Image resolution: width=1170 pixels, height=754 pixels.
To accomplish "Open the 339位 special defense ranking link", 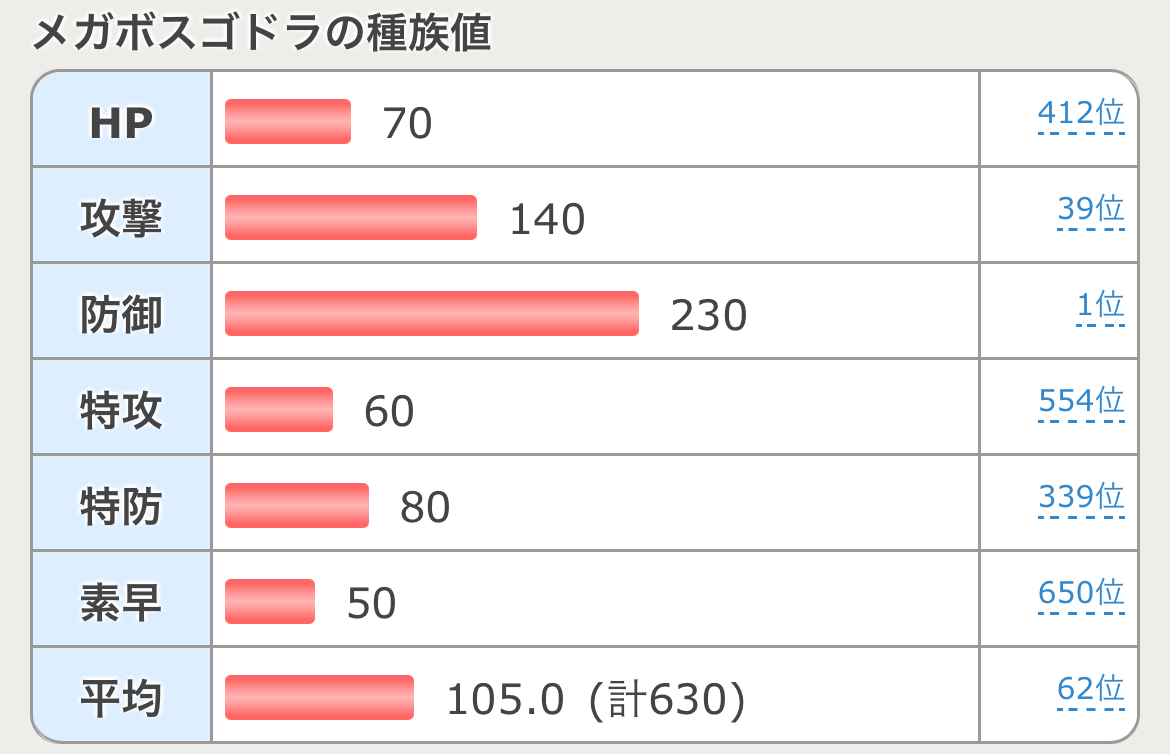I will point(1081,497).
